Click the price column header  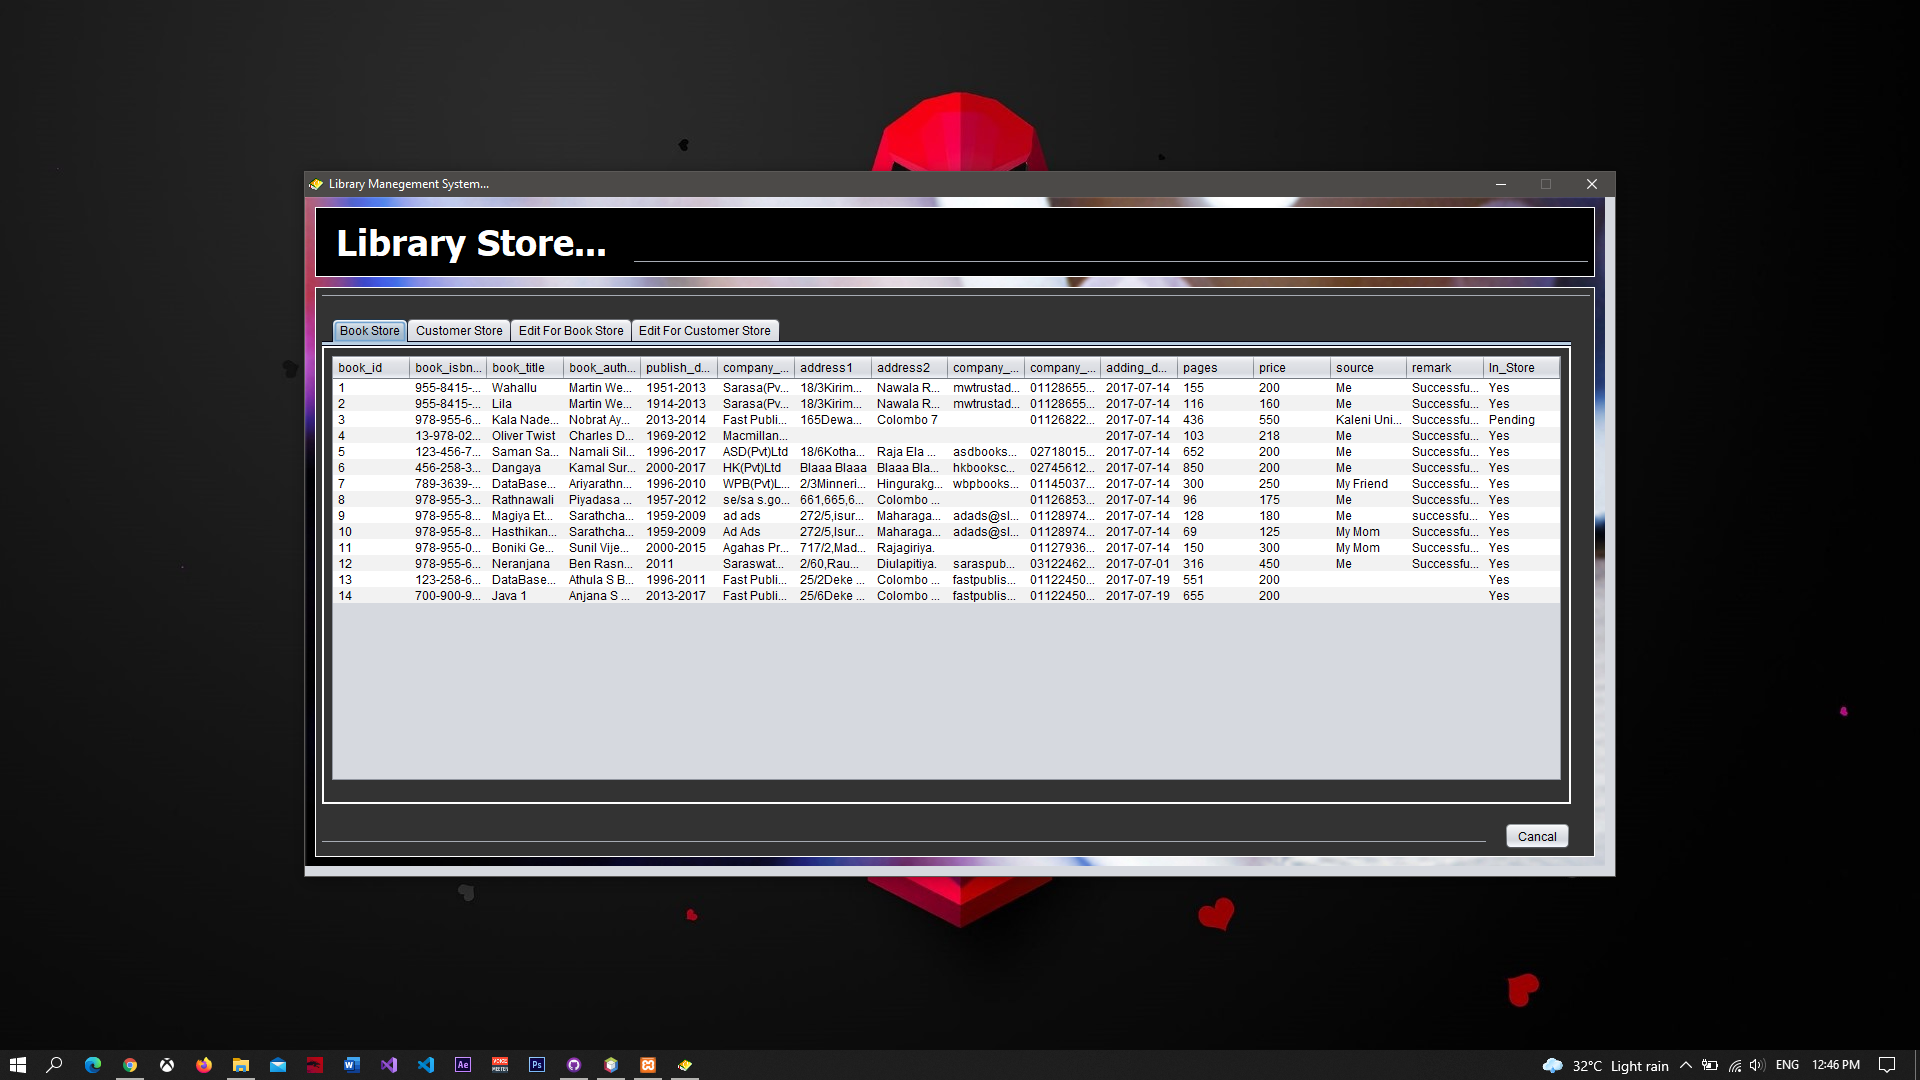click(1290, 368)
